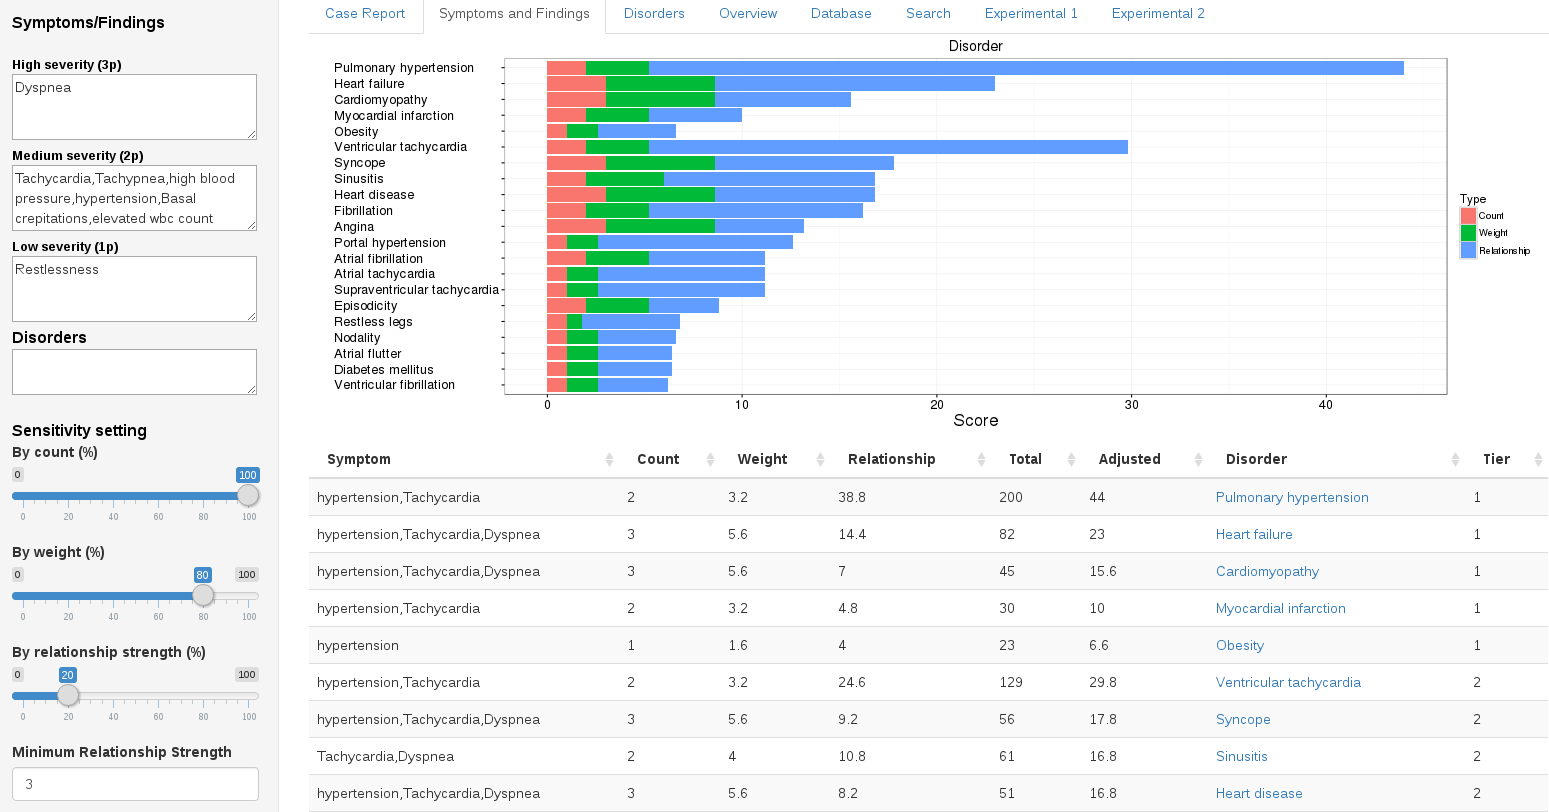Click Adjusted value 29.8 in the table
Screen dimensions: 1549x812
[x=1103, y=683]
